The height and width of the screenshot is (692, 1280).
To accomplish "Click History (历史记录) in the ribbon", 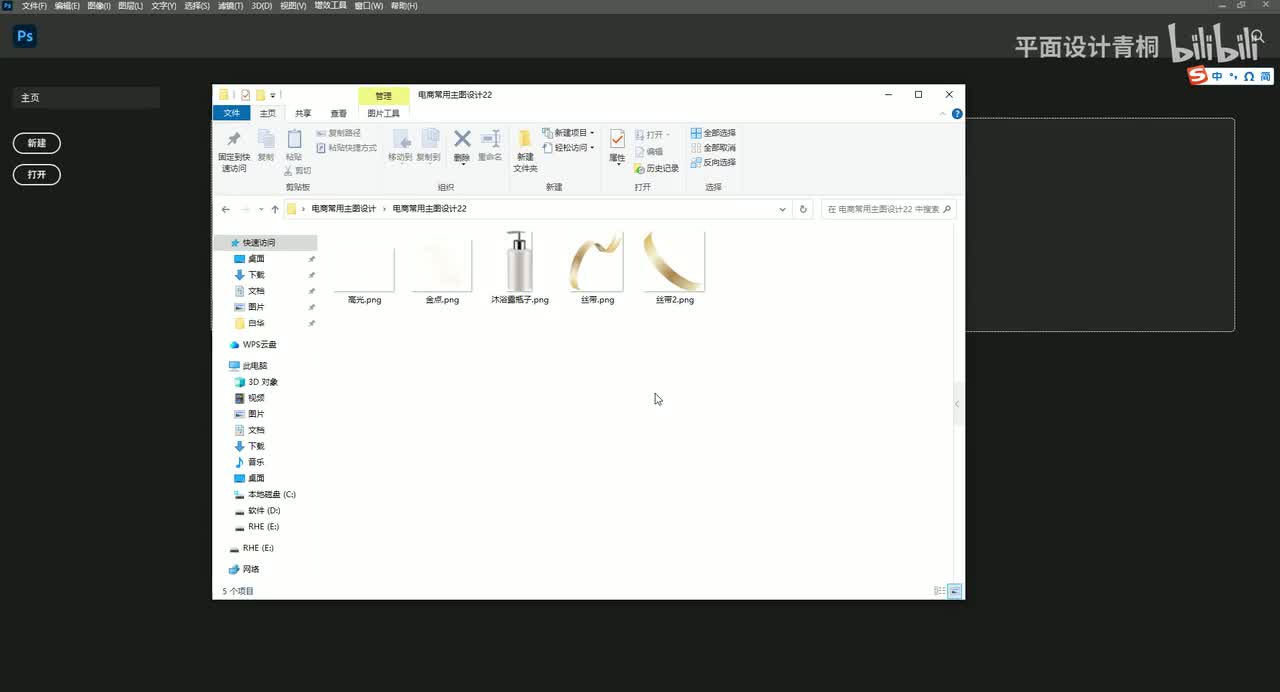I will 656,169.
